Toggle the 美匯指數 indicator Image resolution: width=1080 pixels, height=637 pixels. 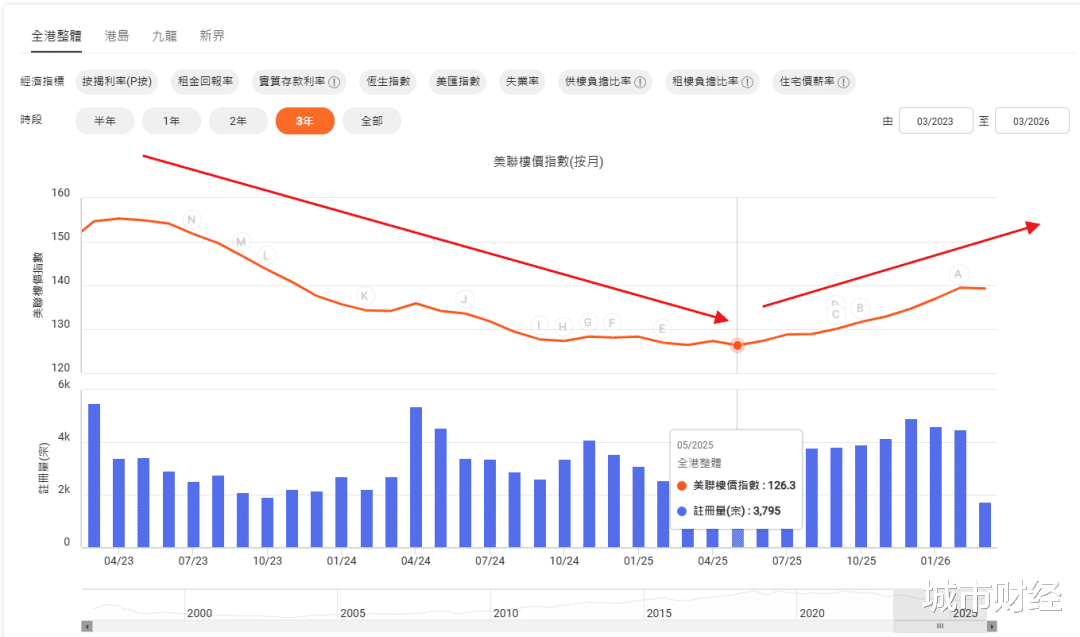click(x=458, y=81)
